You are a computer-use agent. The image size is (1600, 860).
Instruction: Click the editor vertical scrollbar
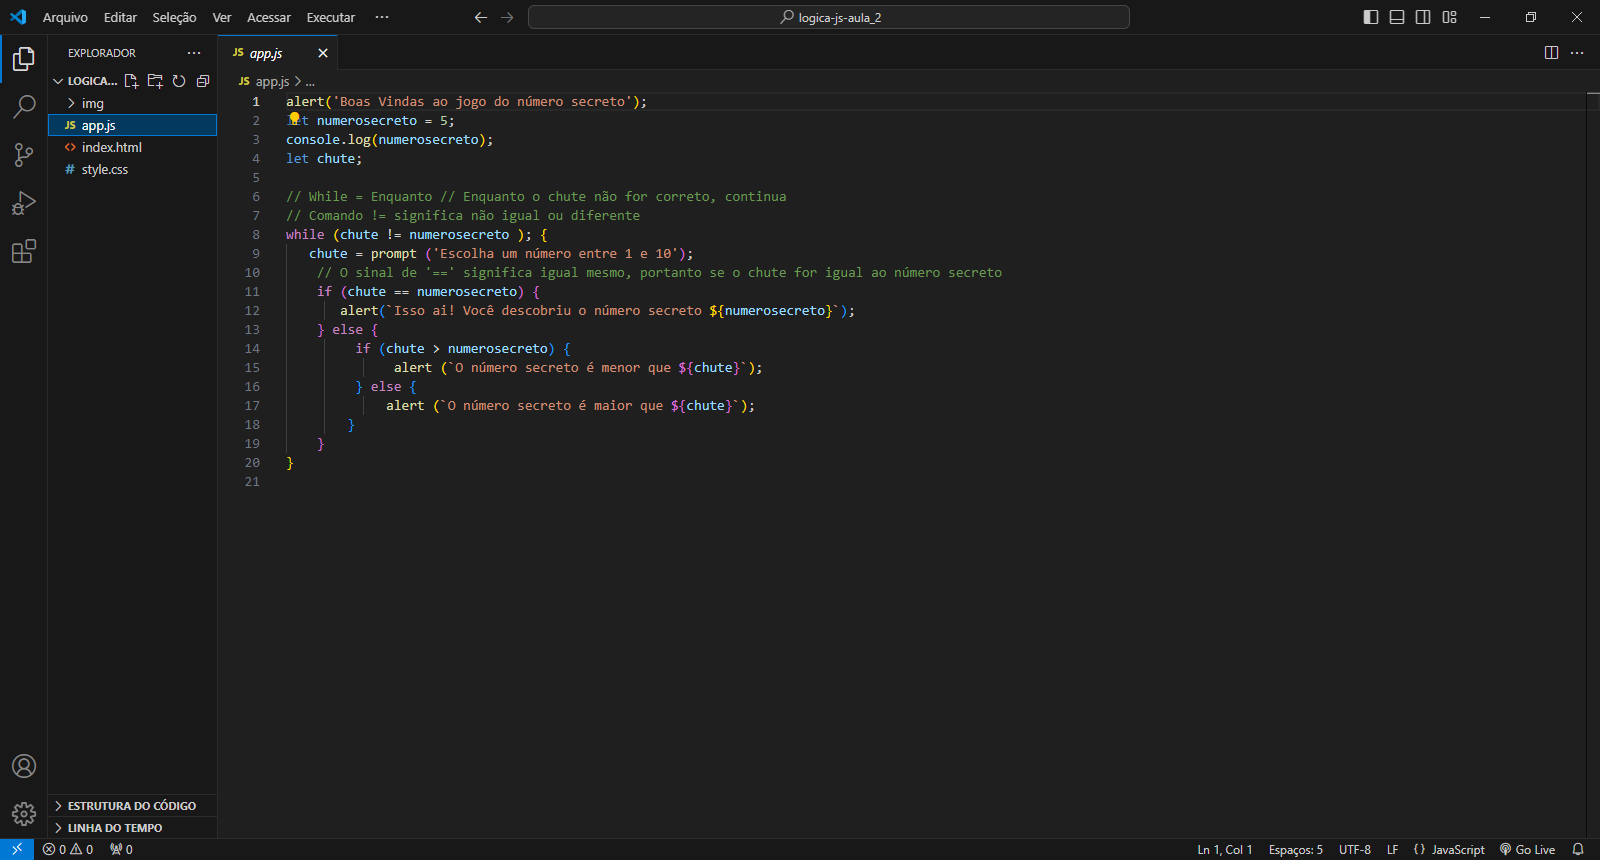click(x=1593, y=465)
